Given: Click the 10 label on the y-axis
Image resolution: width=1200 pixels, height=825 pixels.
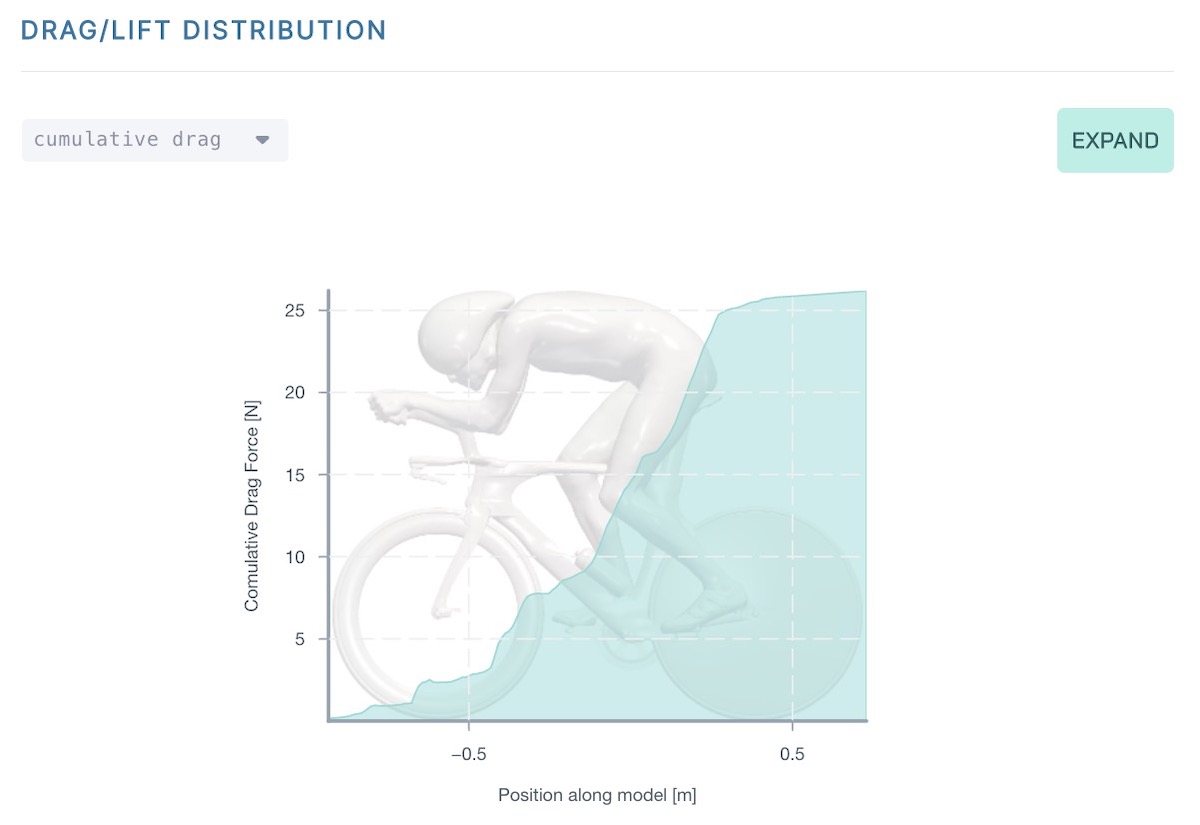Looking at the screenshot, I should pos(295,556).
